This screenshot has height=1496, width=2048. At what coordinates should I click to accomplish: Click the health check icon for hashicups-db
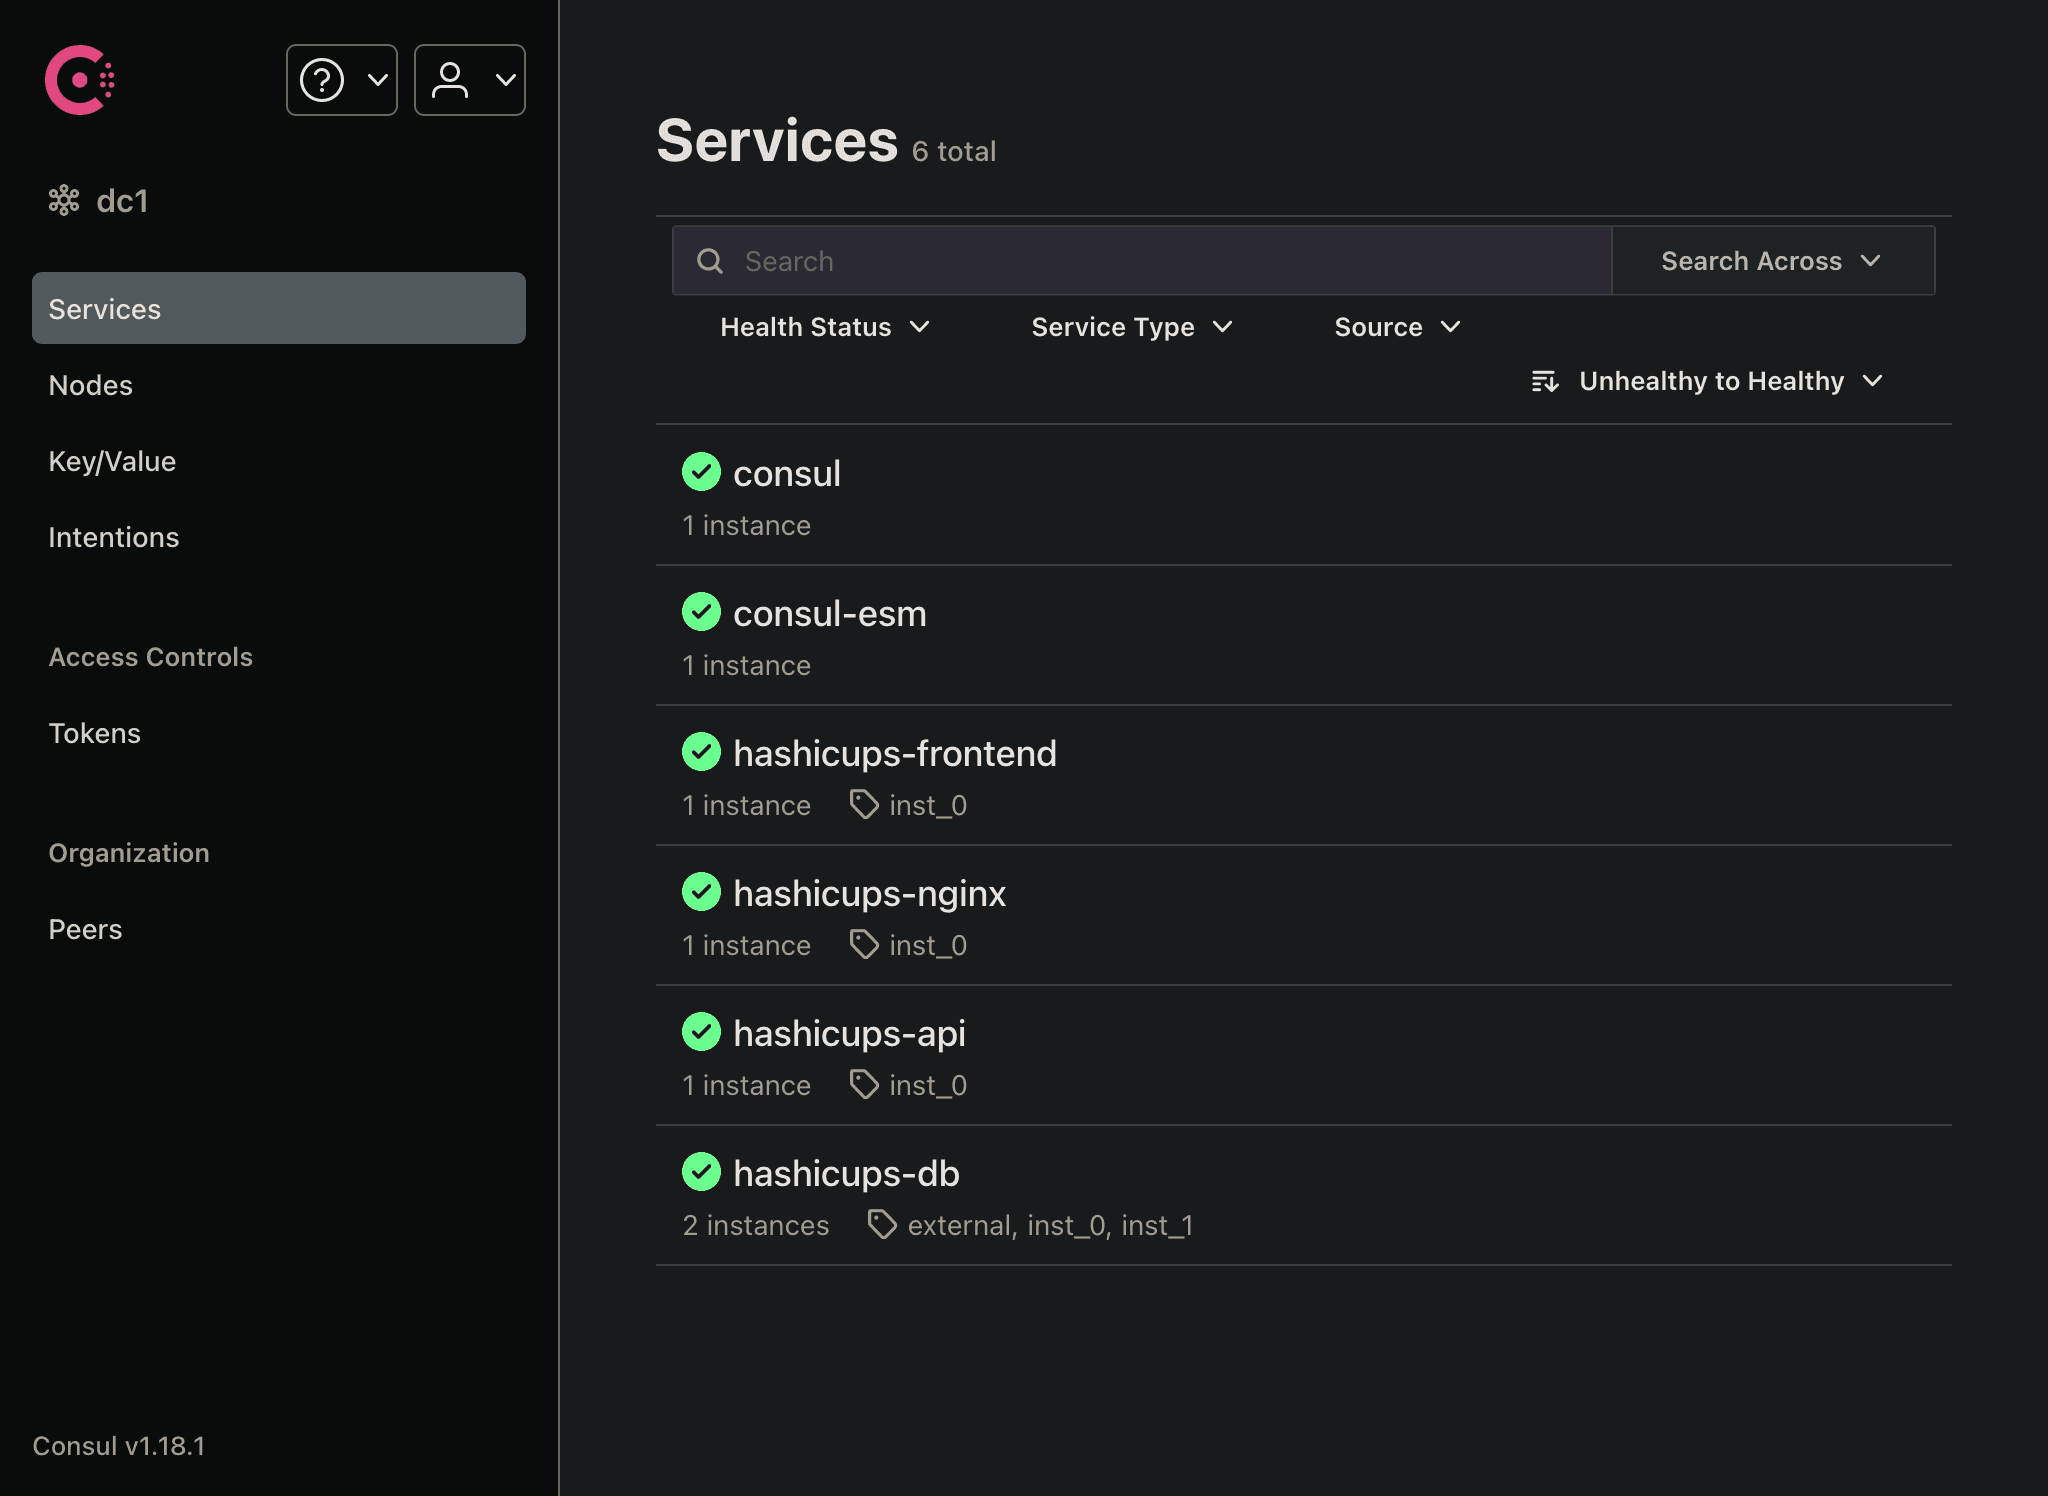[701, 1172]
